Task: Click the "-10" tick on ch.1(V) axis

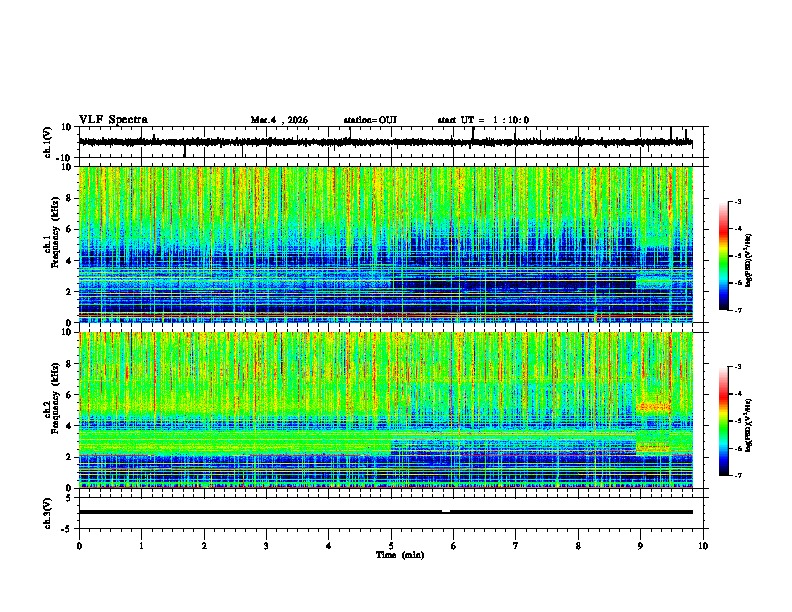Action: pos(65,158)
